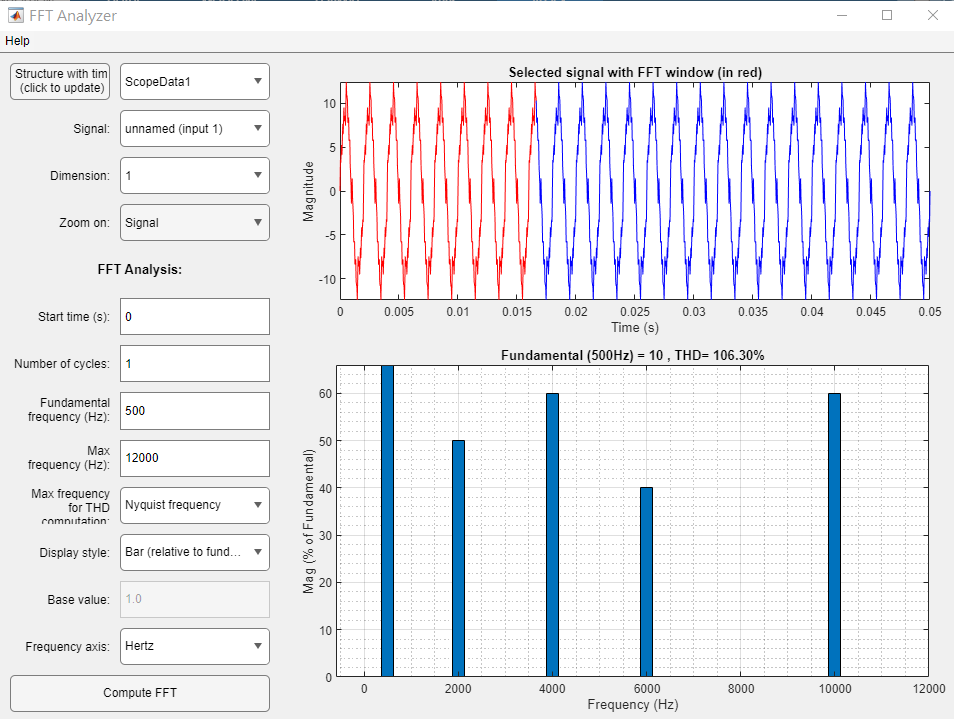Click the 500 Hz fundamental bar in the spectrum
The width and height of the screenshot is (954, 719).
[x=388, y=521]
